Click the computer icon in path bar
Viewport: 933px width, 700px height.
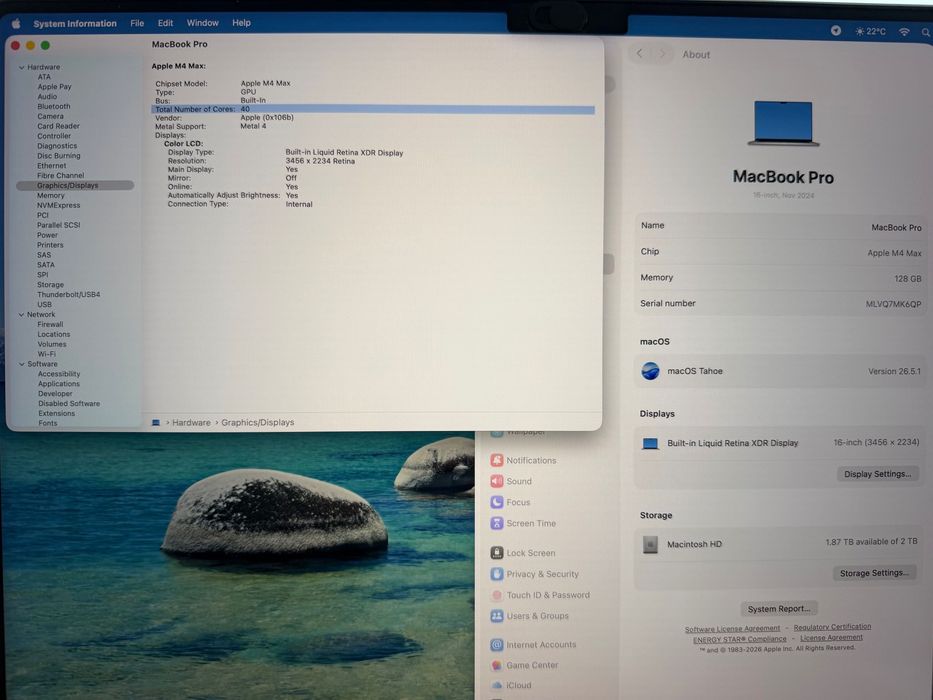coord(156,423)
